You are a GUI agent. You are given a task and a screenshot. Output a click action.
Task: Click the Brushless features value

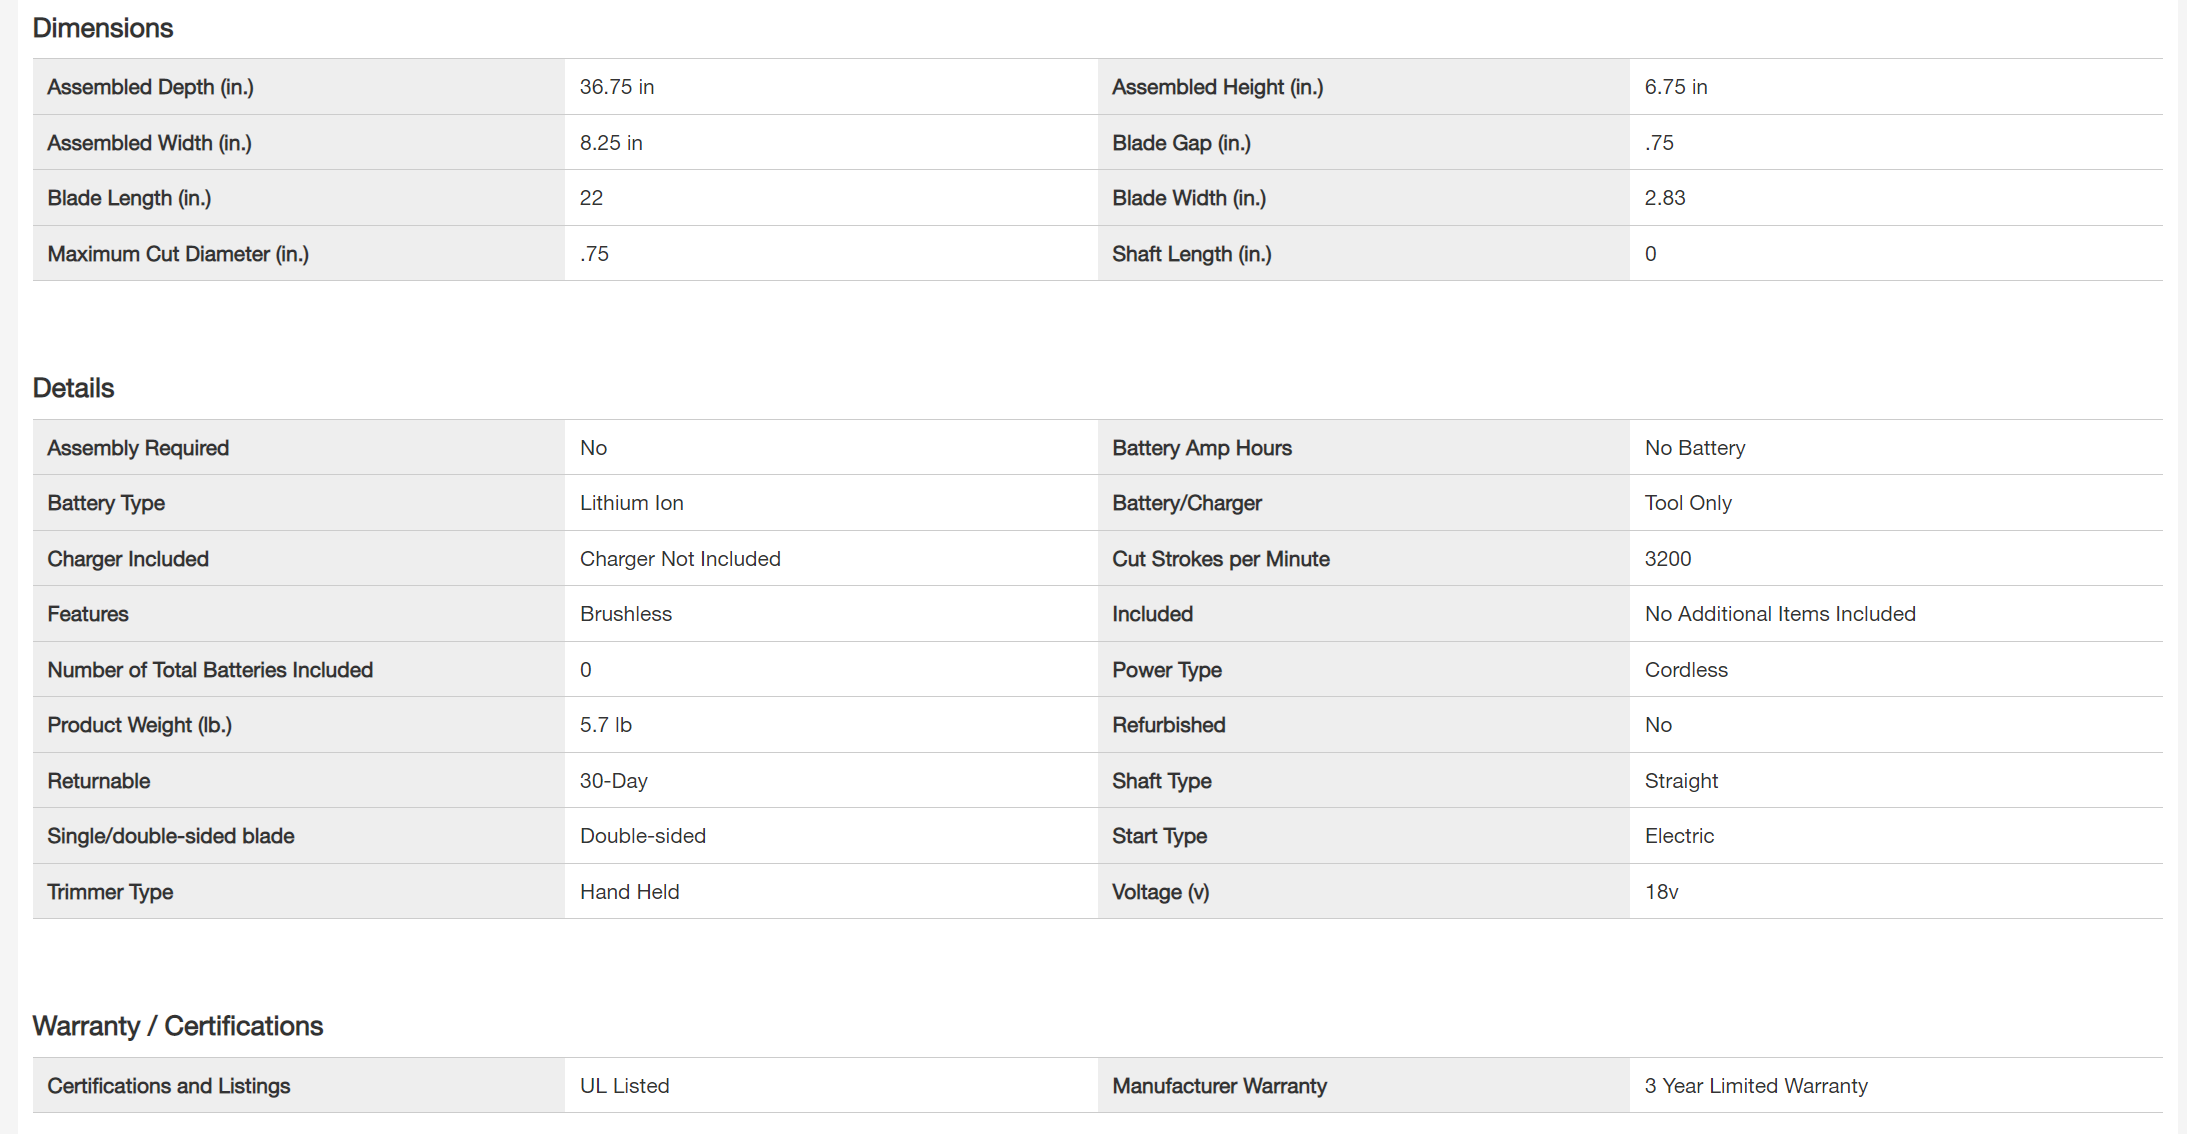[626, 614]
